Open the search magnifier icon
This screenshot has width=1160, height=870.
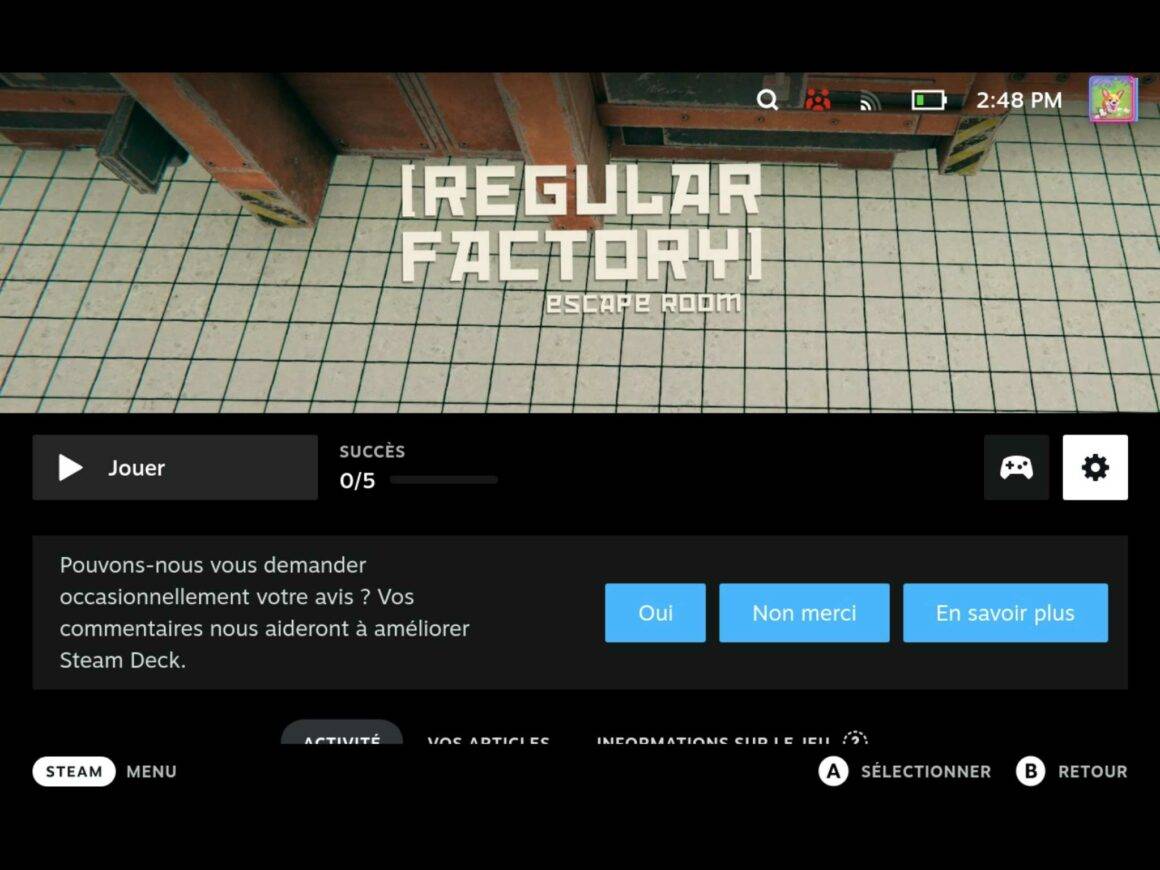767,99
